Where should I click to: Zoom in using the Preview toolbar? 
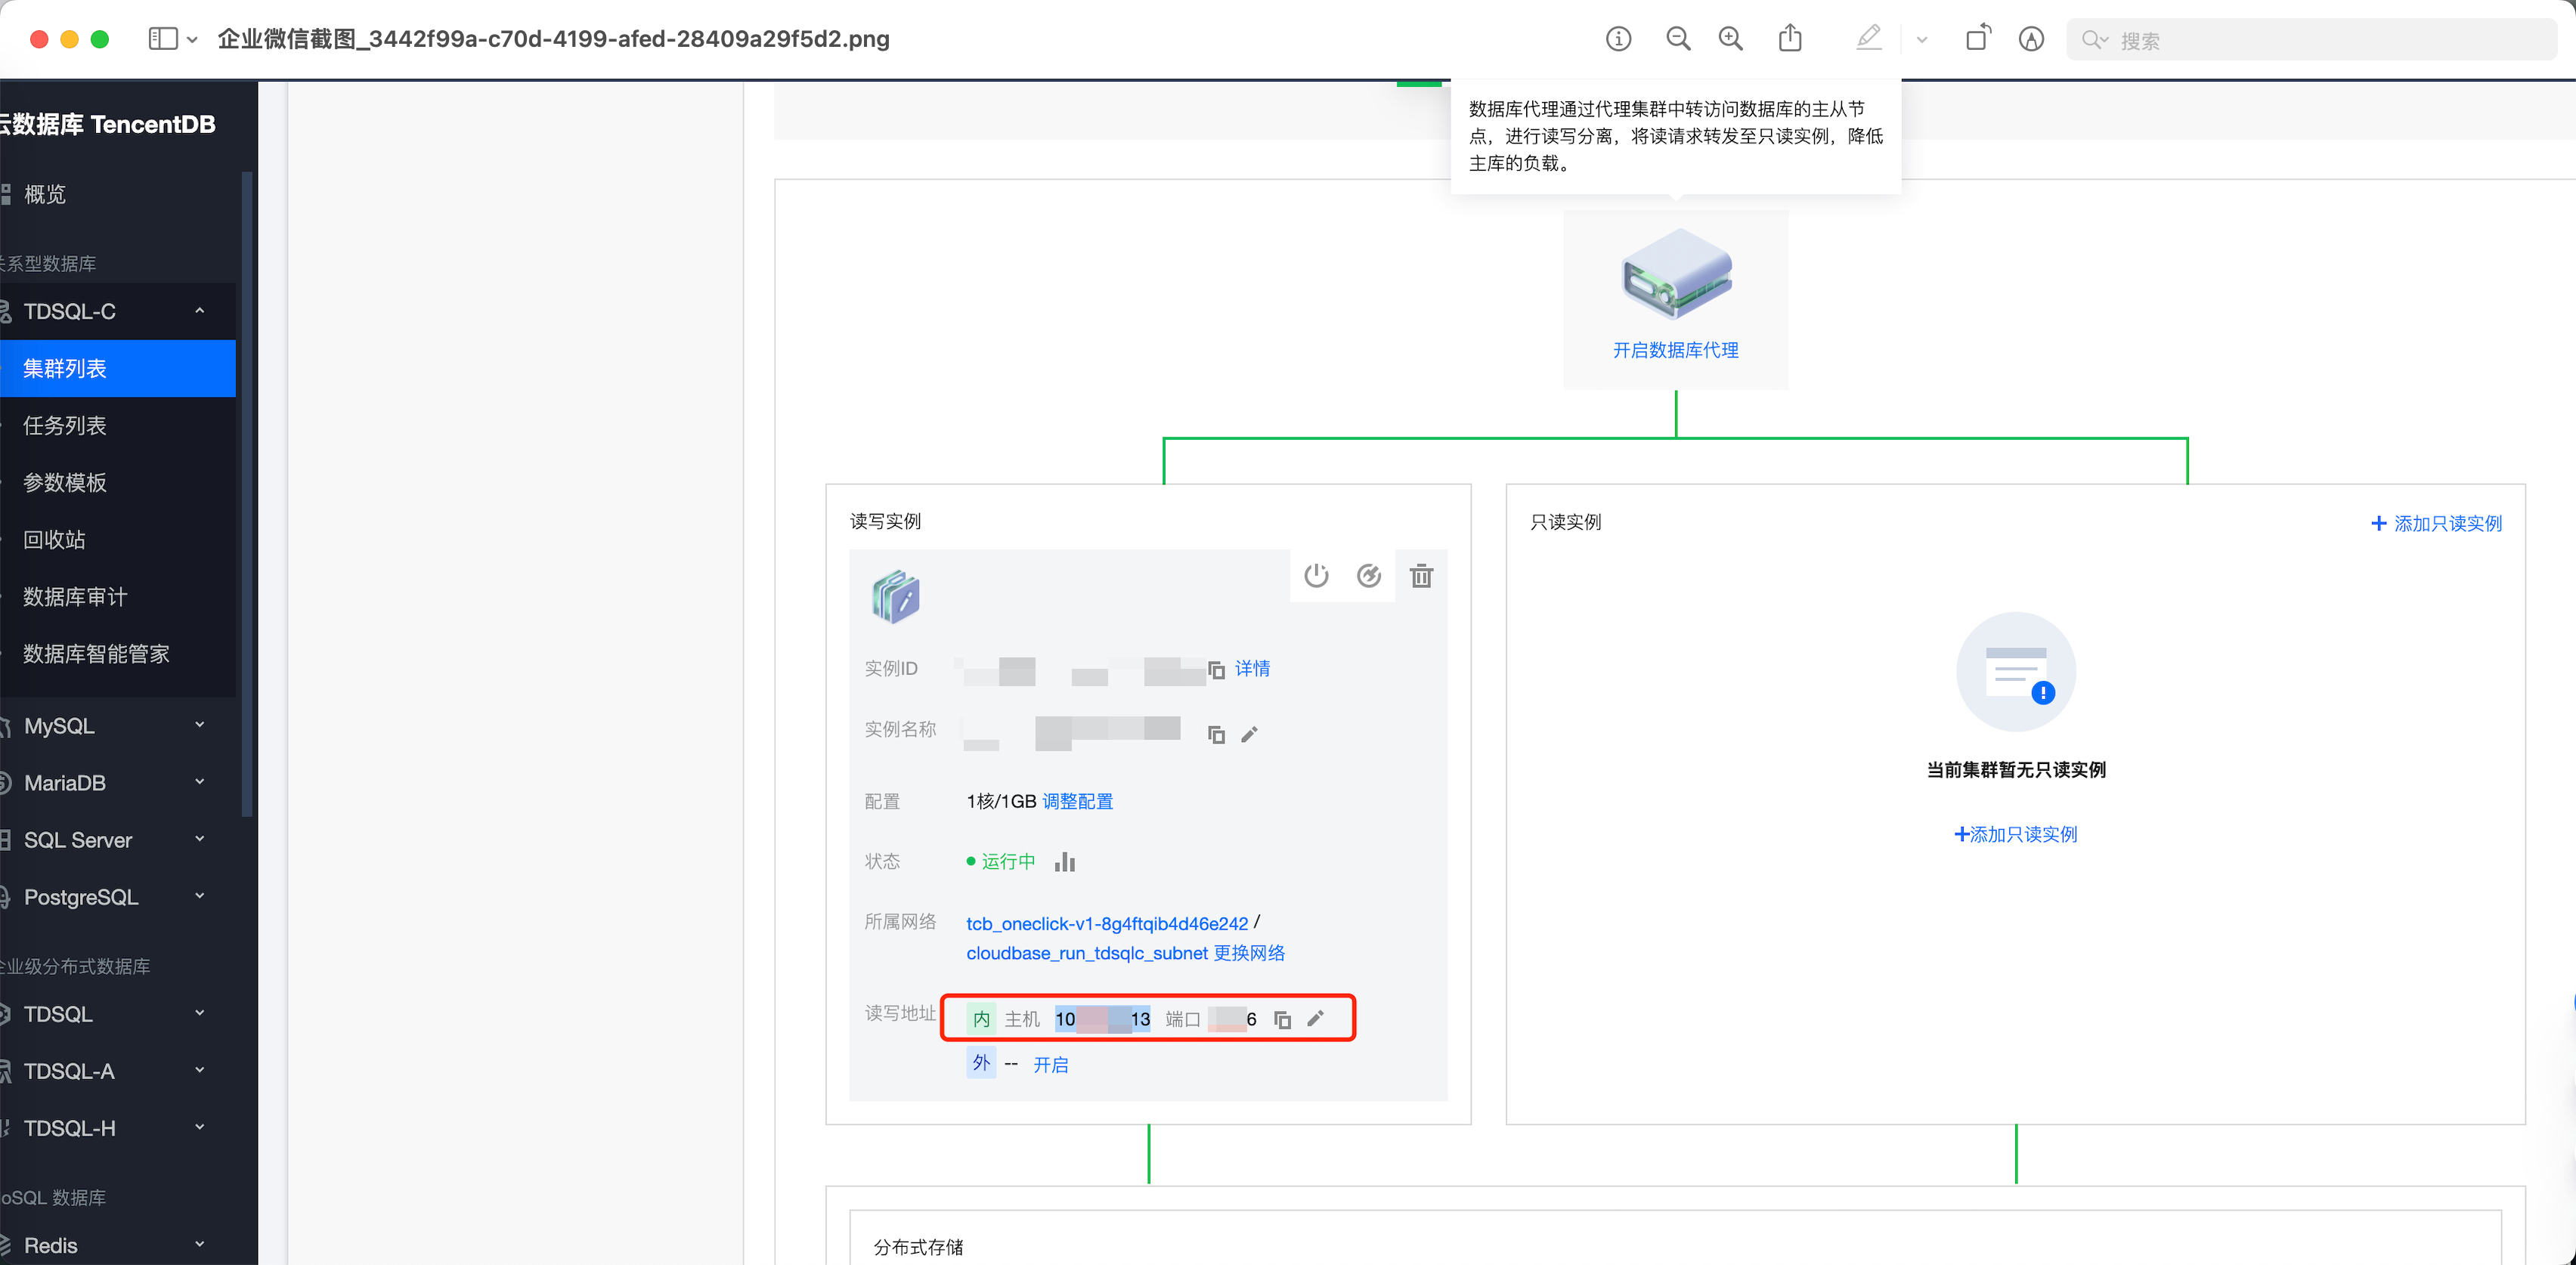1730,39
